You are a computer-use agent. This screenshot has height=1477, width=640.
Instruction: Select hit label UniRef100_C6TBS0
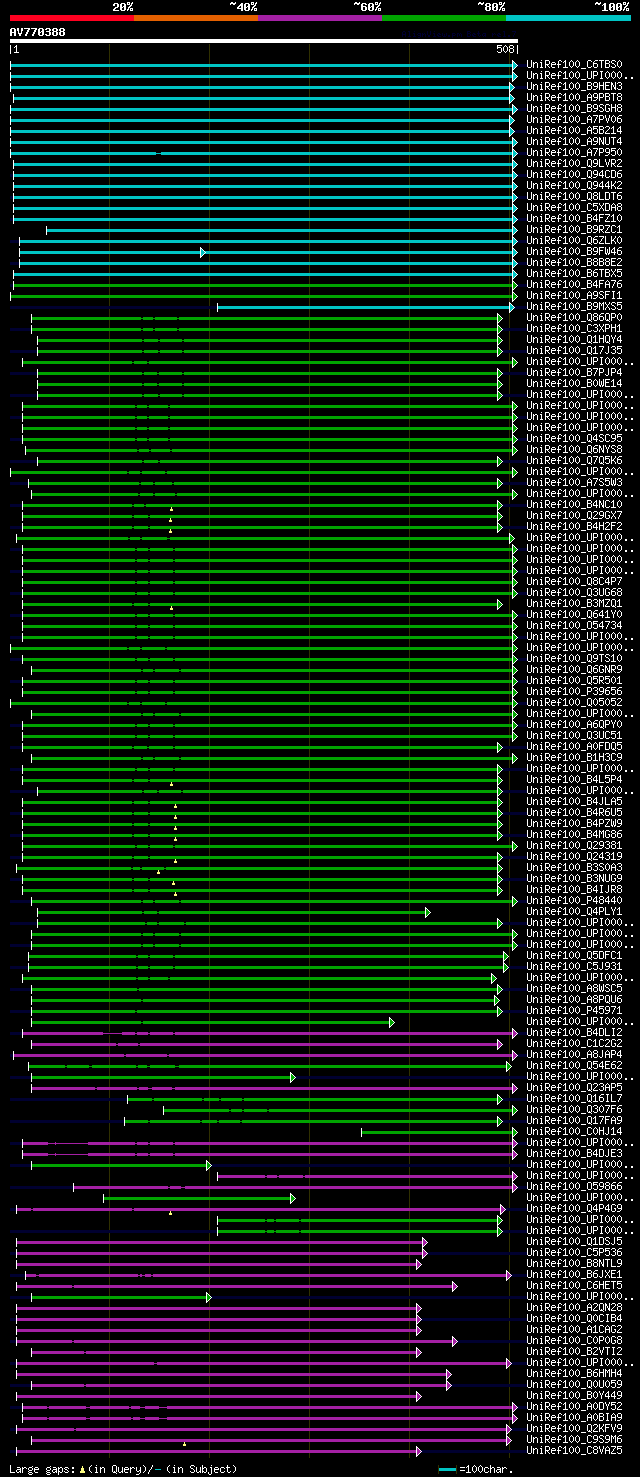pos(573,65)
